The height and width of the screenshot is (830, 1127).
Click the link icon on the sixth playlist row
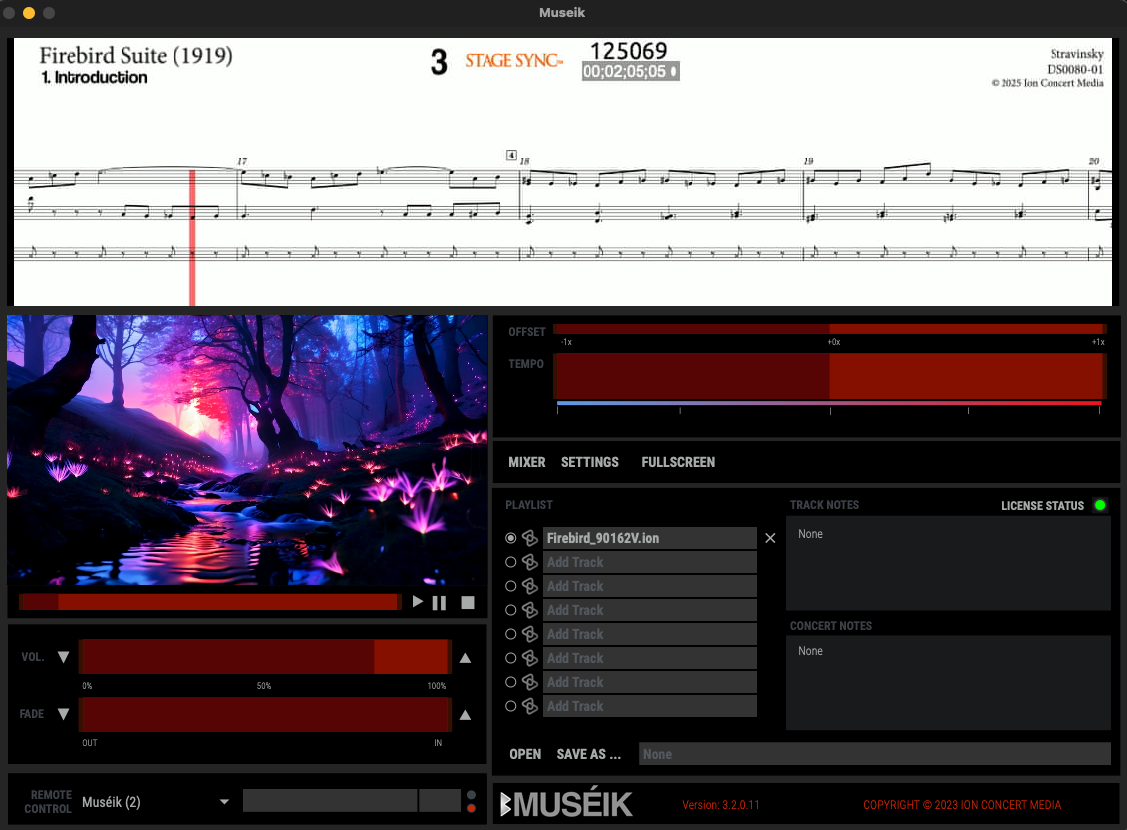coord(530,658)
